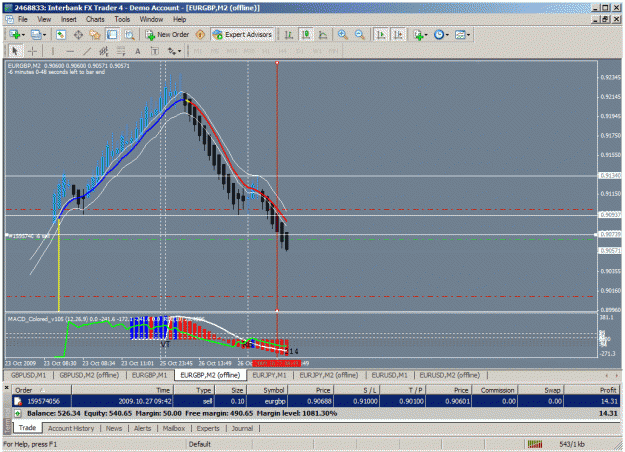Viewport: 625px width, 452px height.
Task: Switch to EURUSD,M2 (offline) chart tab
Action: [450, 375]
